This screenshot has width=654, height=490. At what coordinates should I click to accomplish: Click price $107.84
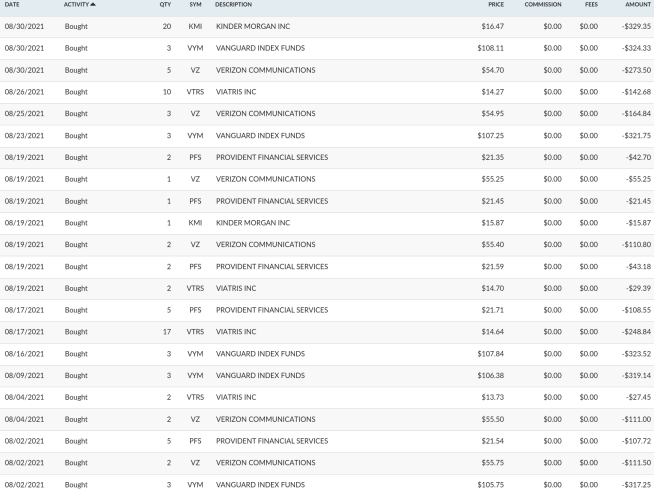coord(490,354)
